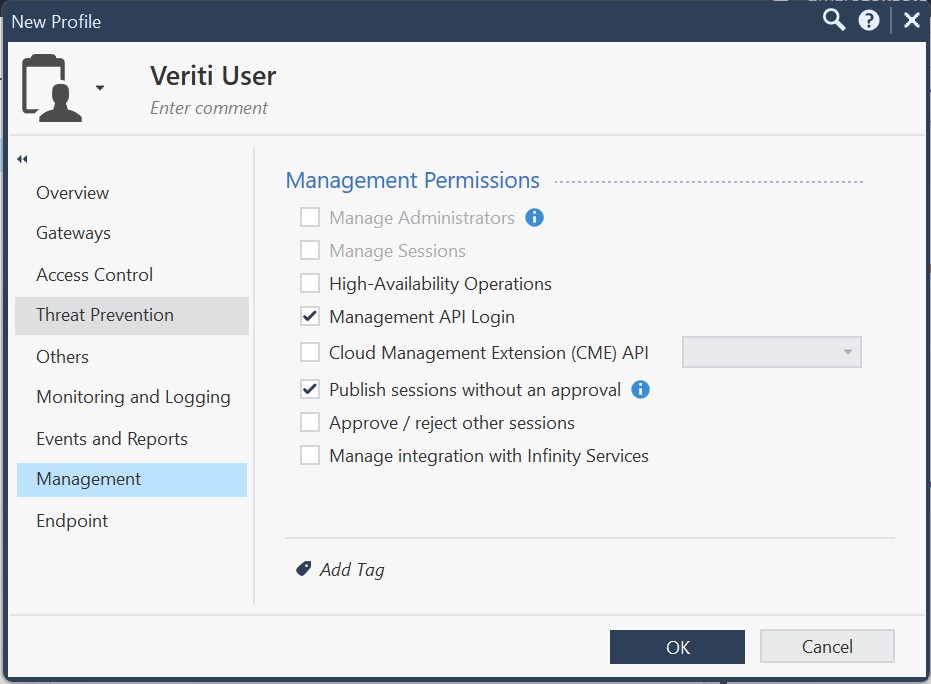Image resolution: width=931 pixels, height=684 pixels.
Task: Open the CME API permission dropdown
Action: (x=771, y=352)
